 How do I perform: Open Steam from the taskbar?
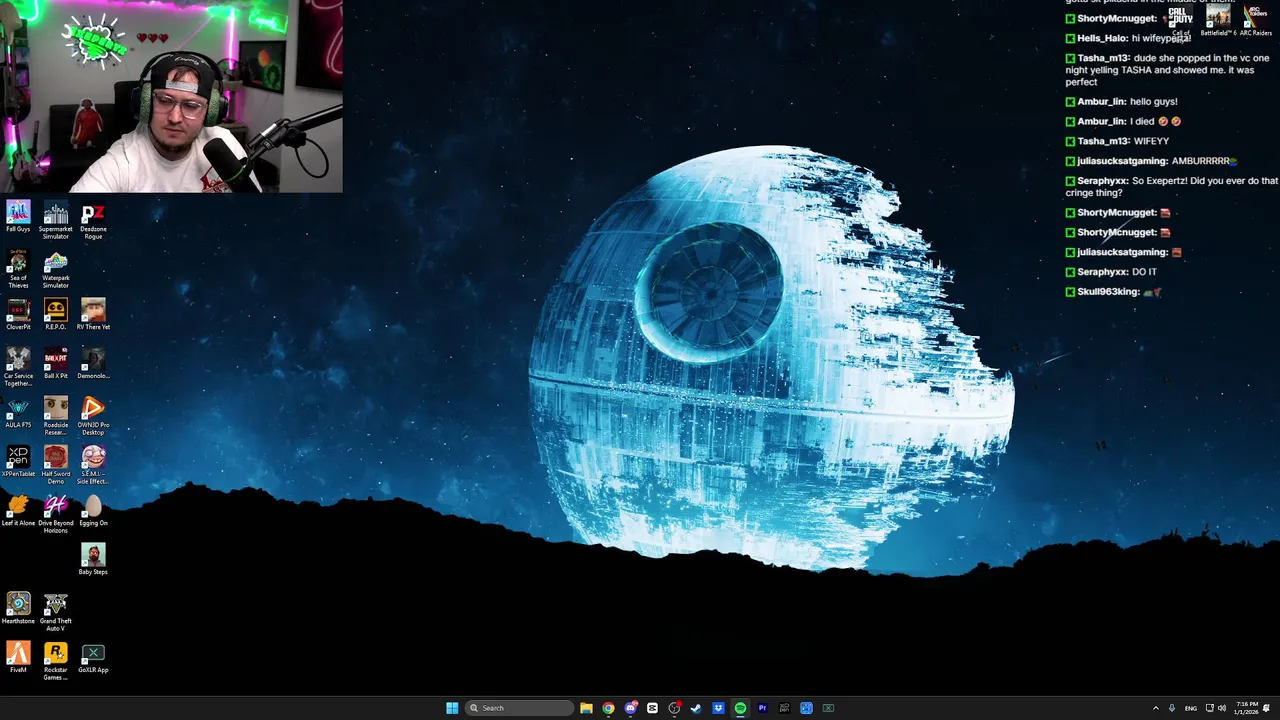pos(696,708)
